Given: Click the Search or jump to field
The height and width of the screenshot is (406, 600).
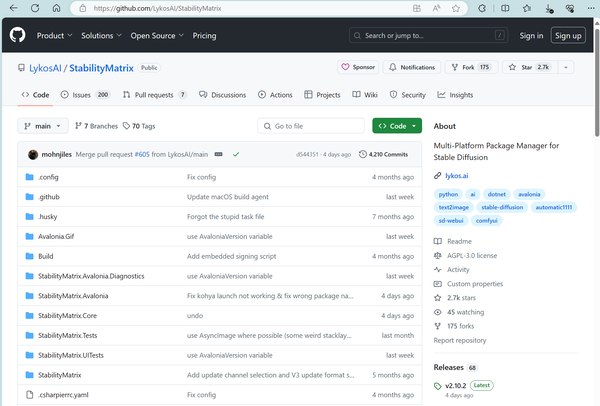Looking at the screenshot, I should [429, 36].
